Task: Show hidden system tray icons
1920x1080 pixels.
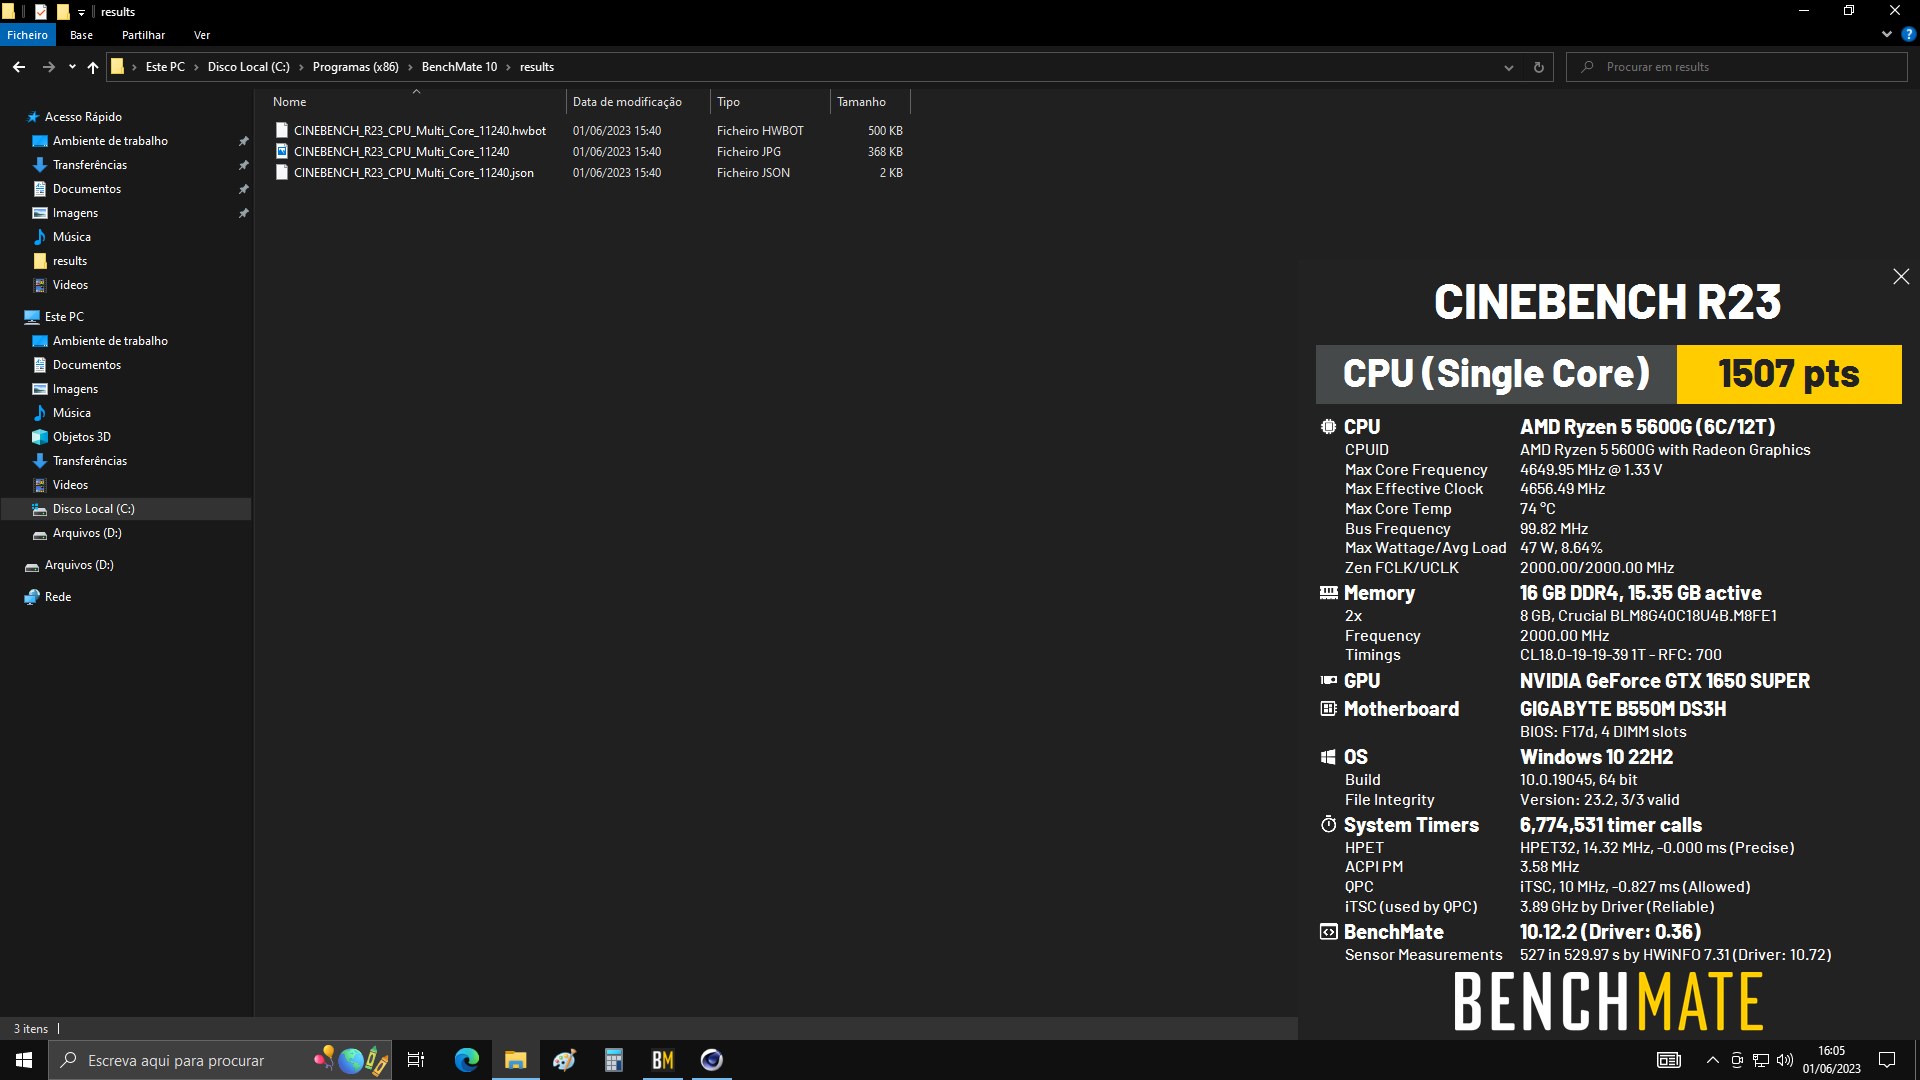Action: tap(1713, 1060)
